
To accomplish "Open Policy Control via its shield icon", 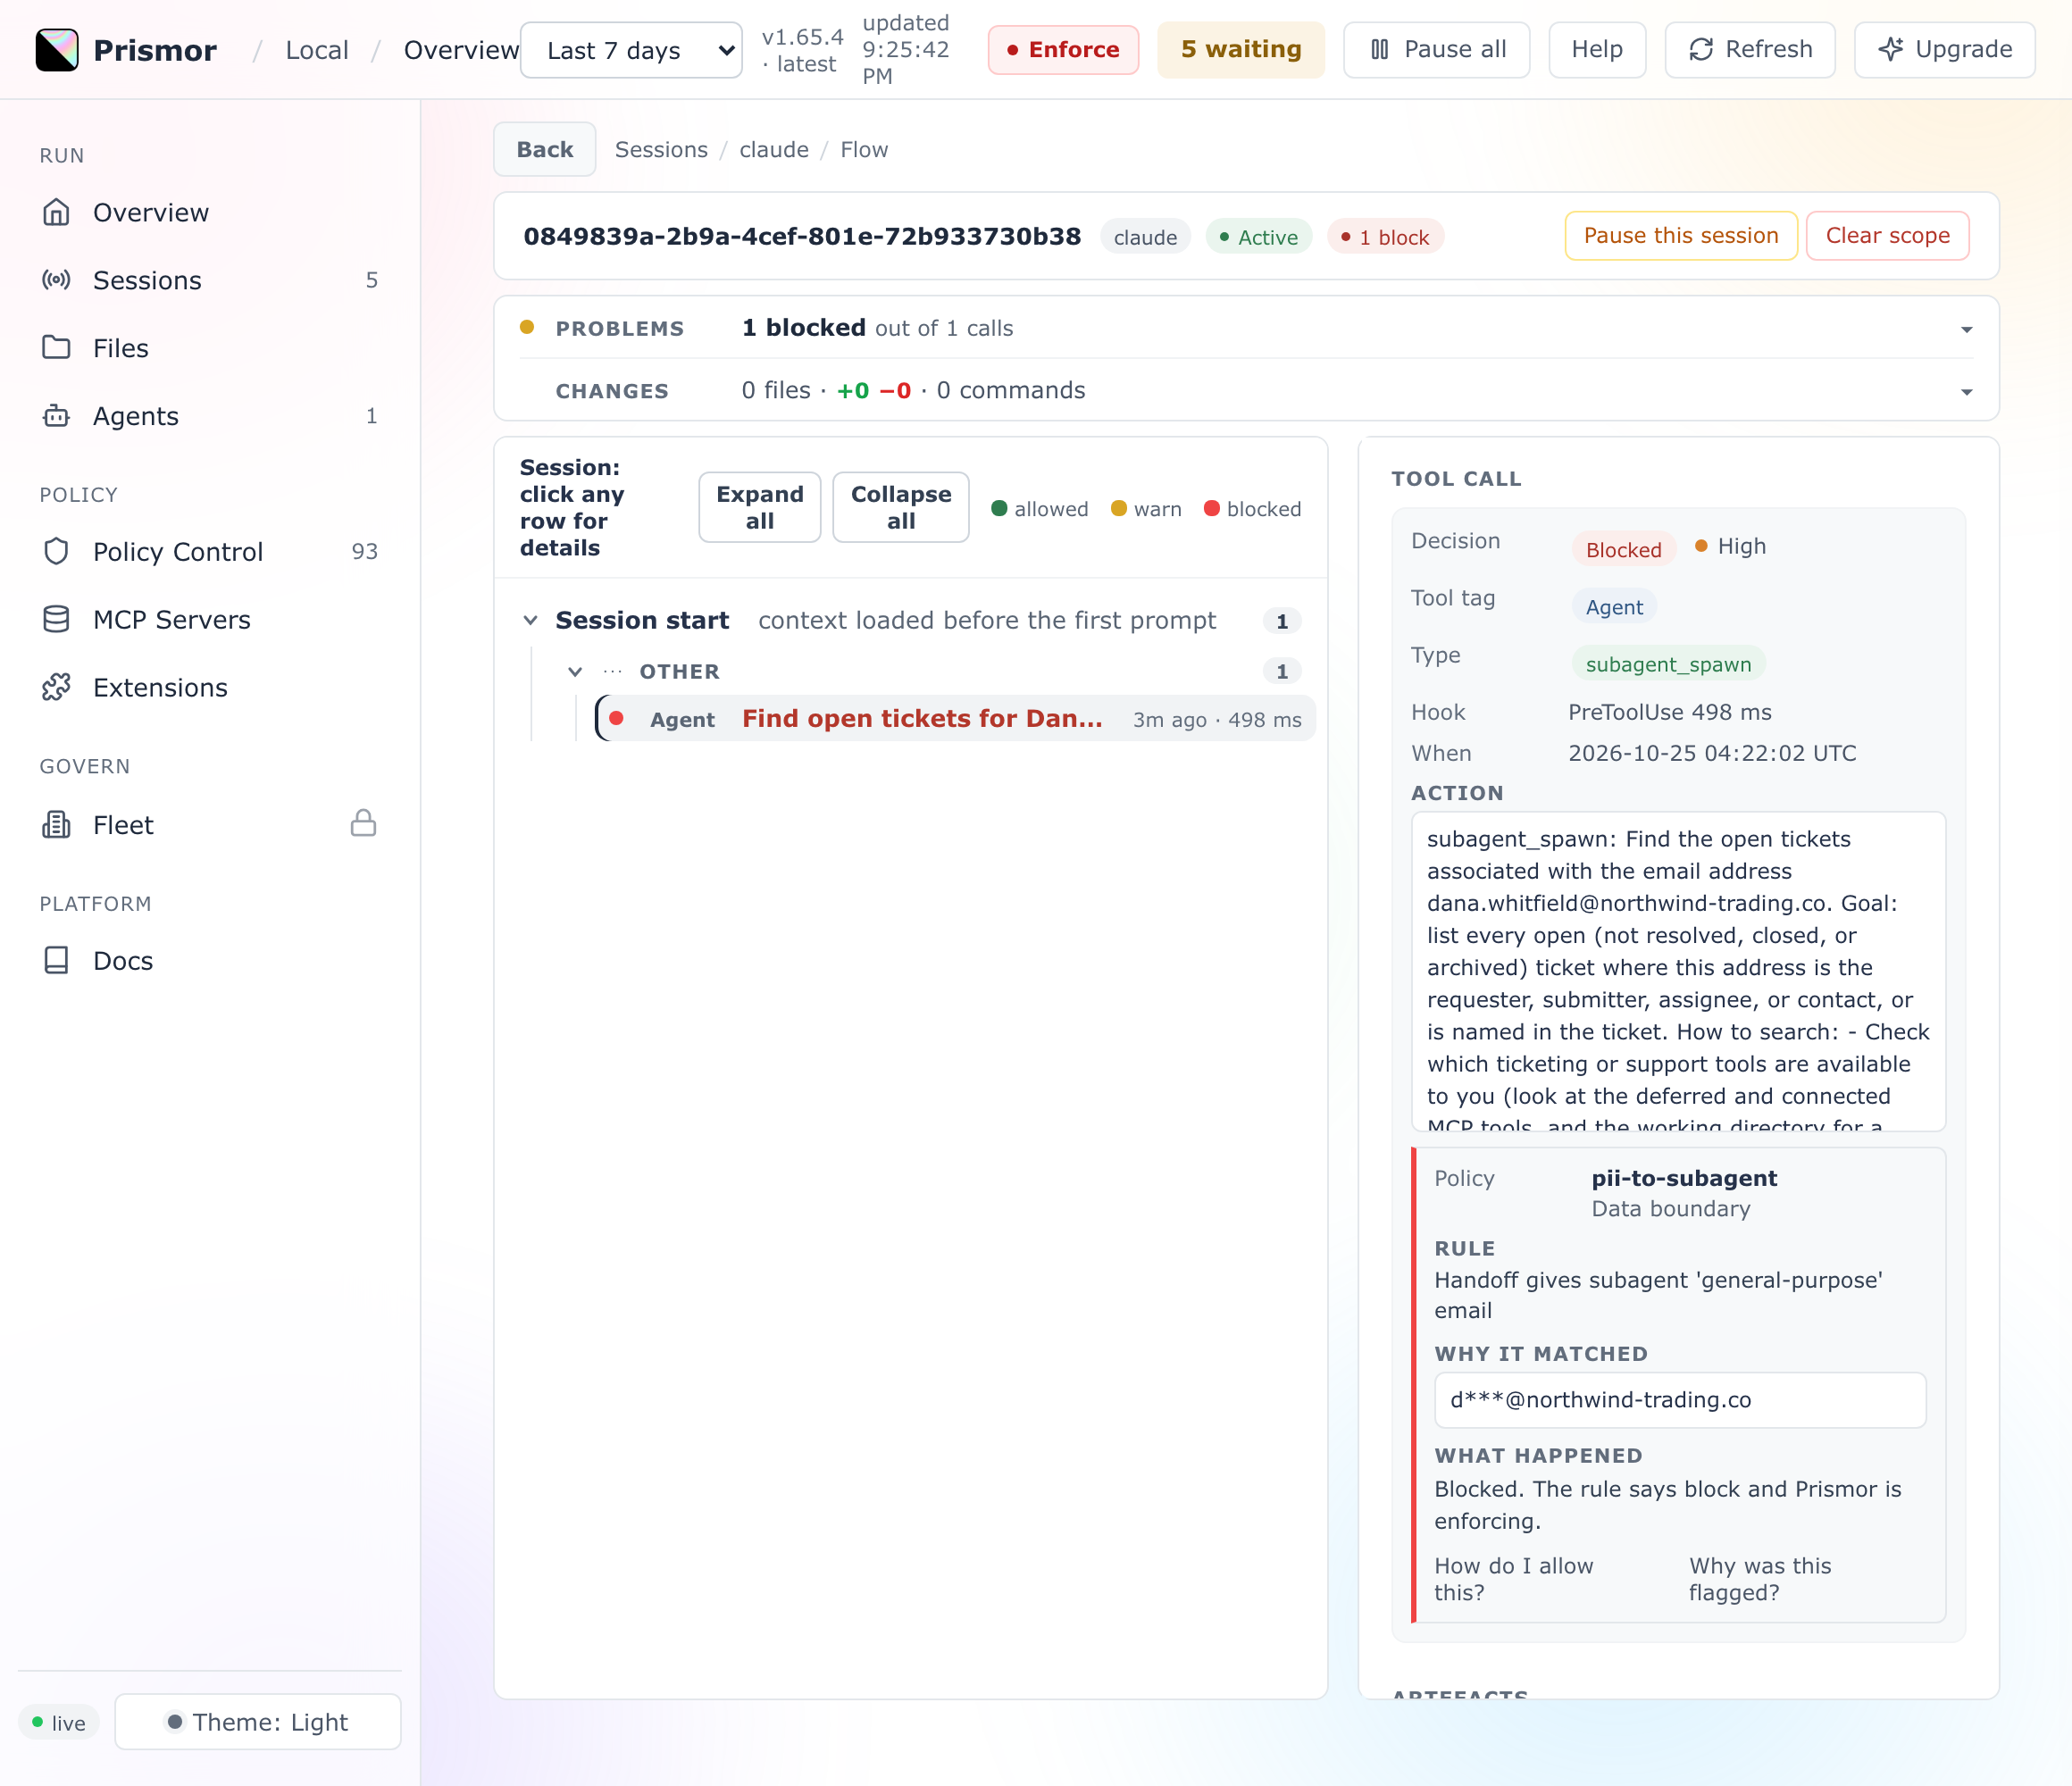I will point(56,552).
